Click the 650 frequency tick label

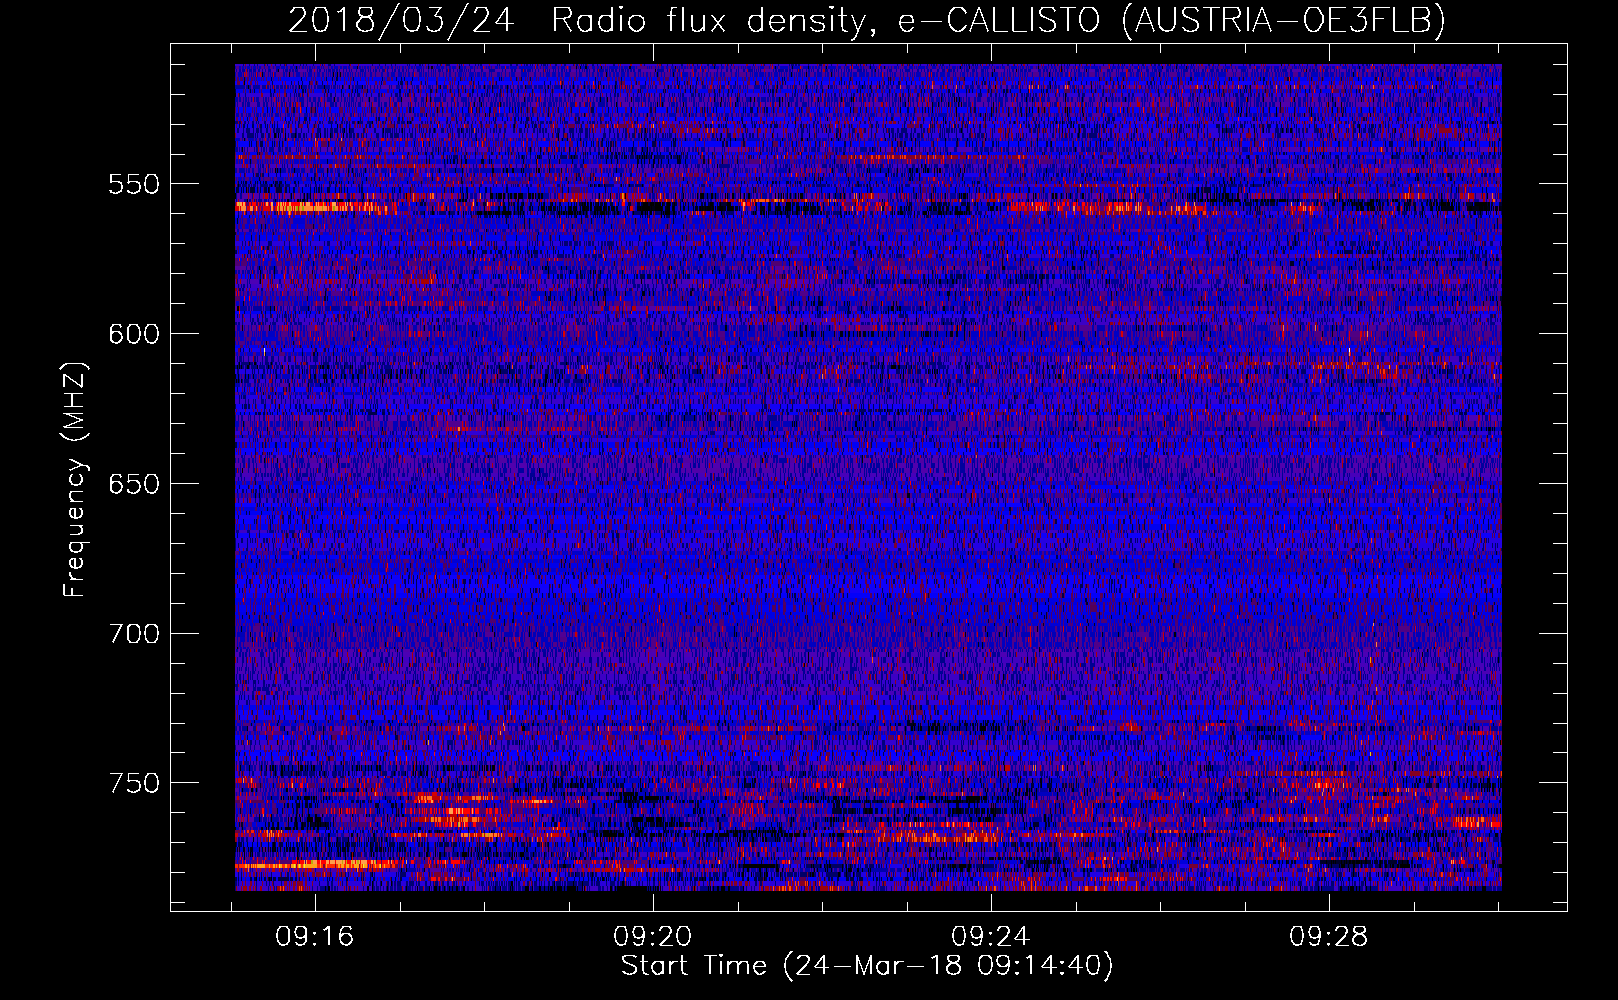click(134, 484)
